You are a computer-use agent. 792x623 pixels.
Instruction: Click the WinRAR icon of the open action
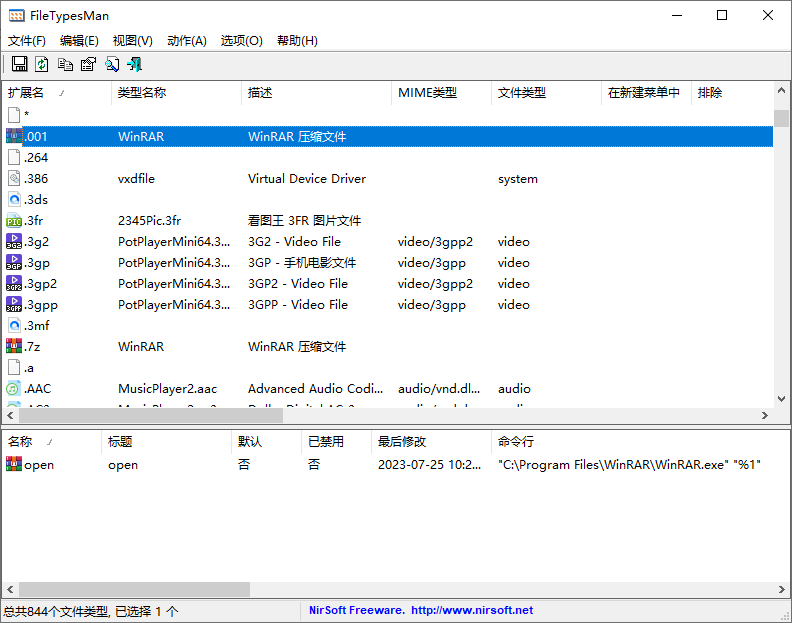point(14,465)
